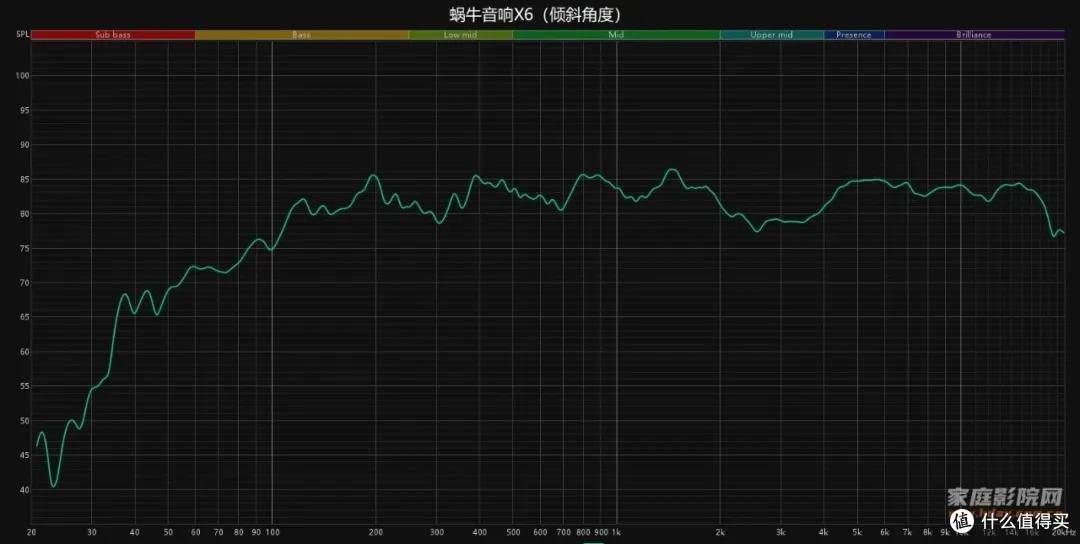Click the 100 value on SPL axis

coord(23,76)
